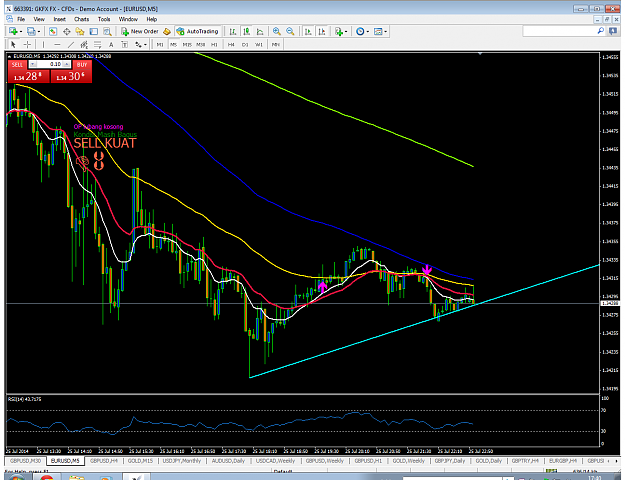This screenshot has height=480, width=625.
Task: Open the Window menu
Action: pos(128,19)
